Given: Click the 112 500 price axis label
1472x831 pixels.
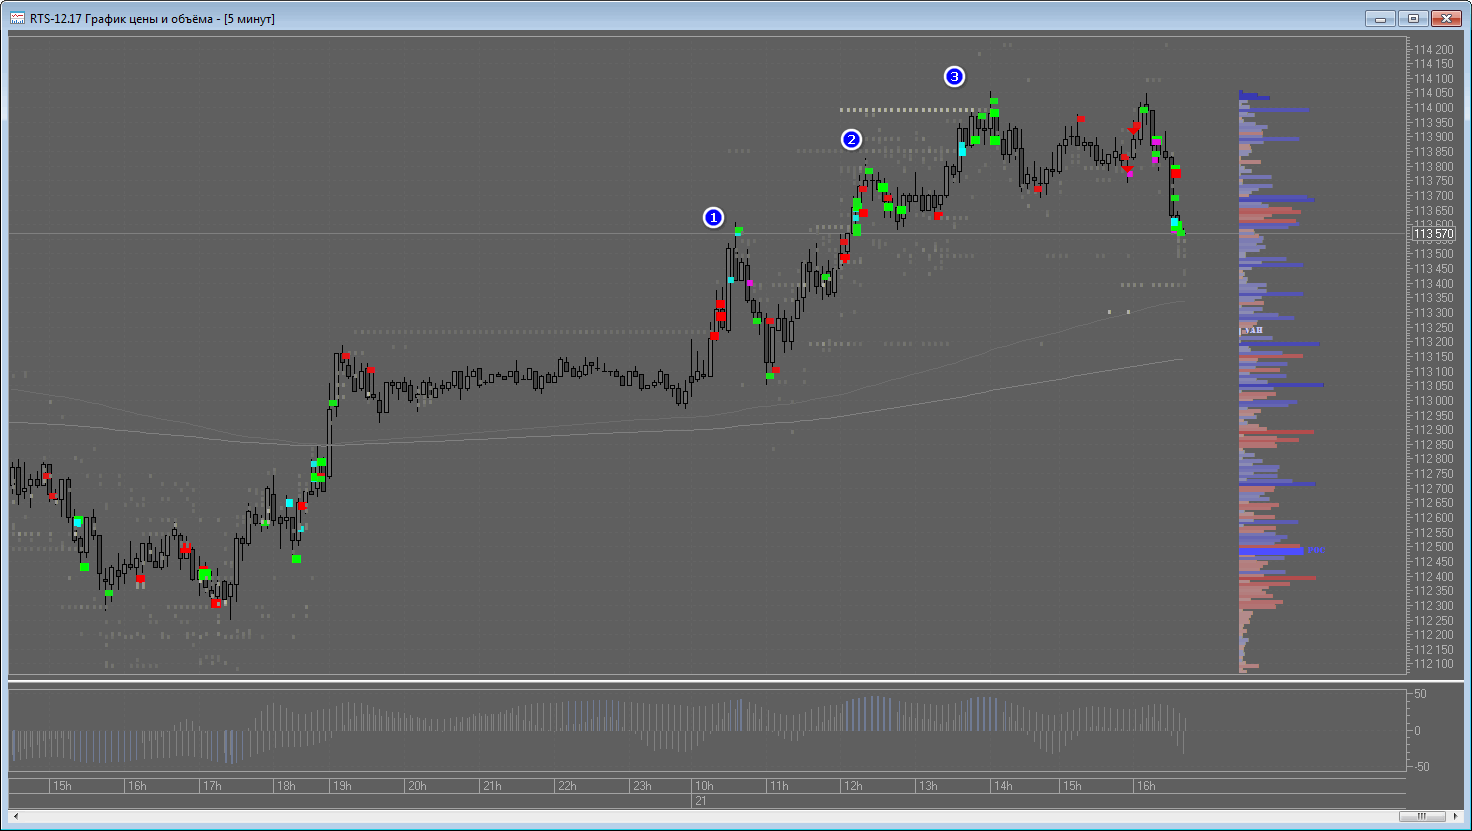Looking at the screenshot, I should click(x=1433, y=547).
